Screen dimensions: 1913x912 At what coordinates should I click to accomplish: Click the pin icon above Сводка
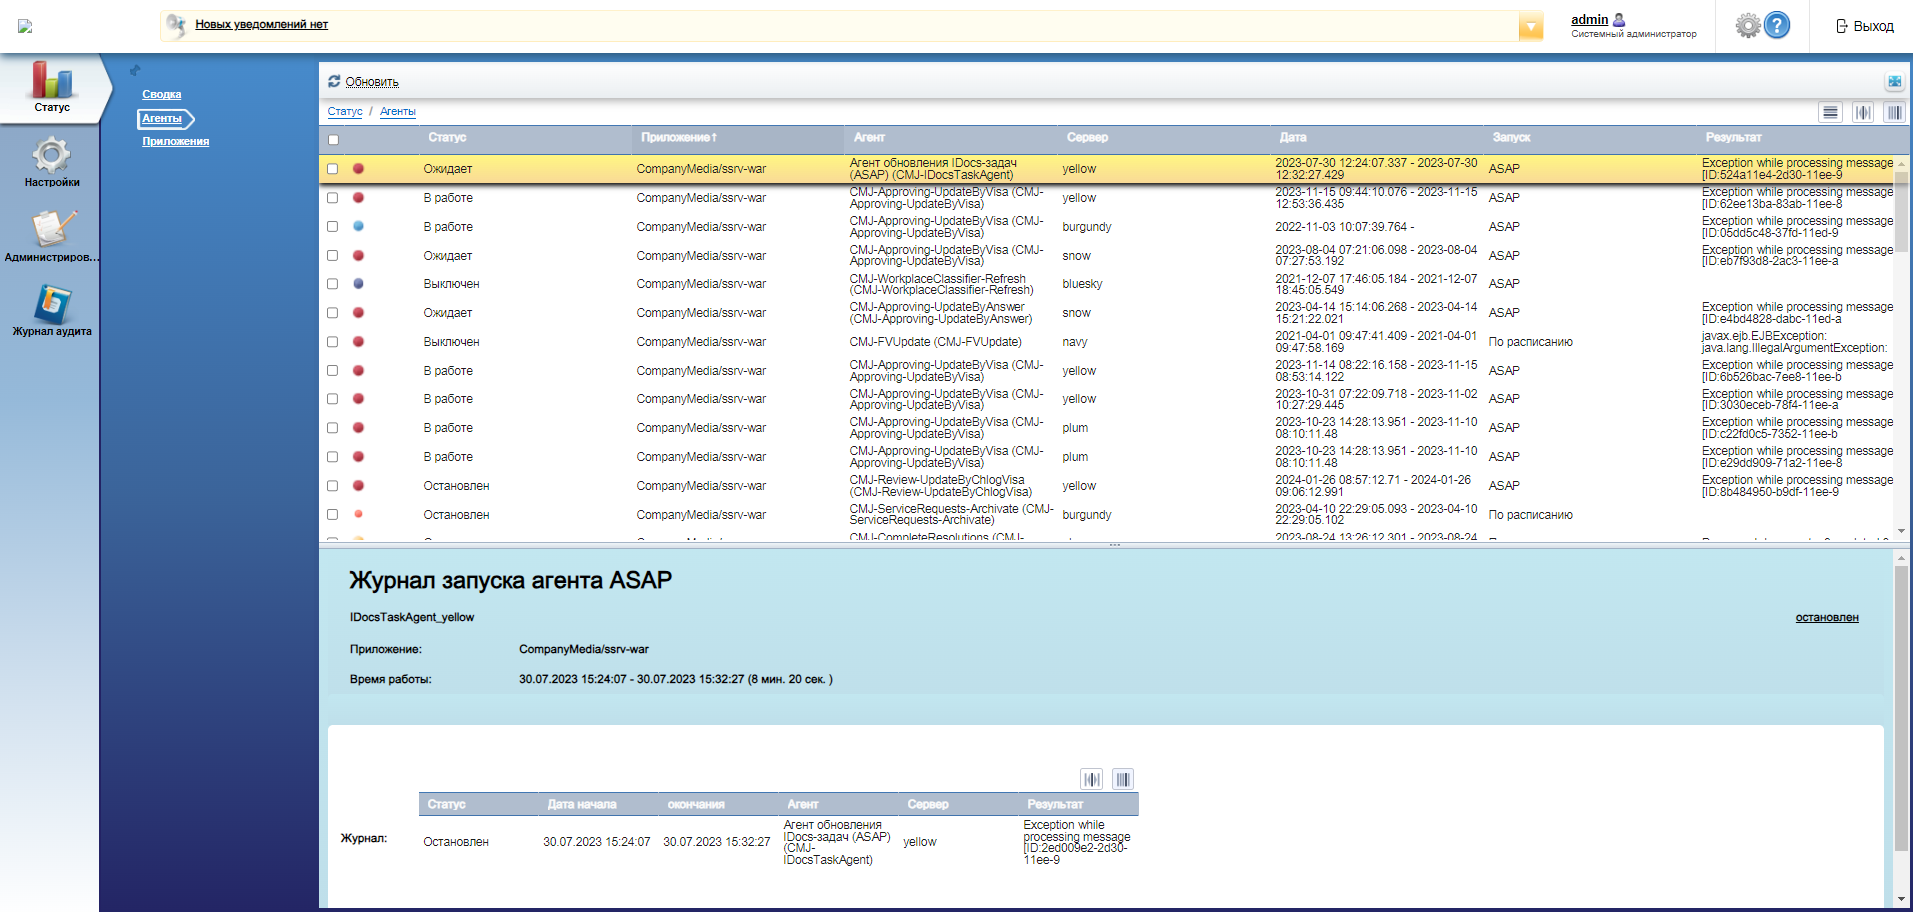(135, 70)
